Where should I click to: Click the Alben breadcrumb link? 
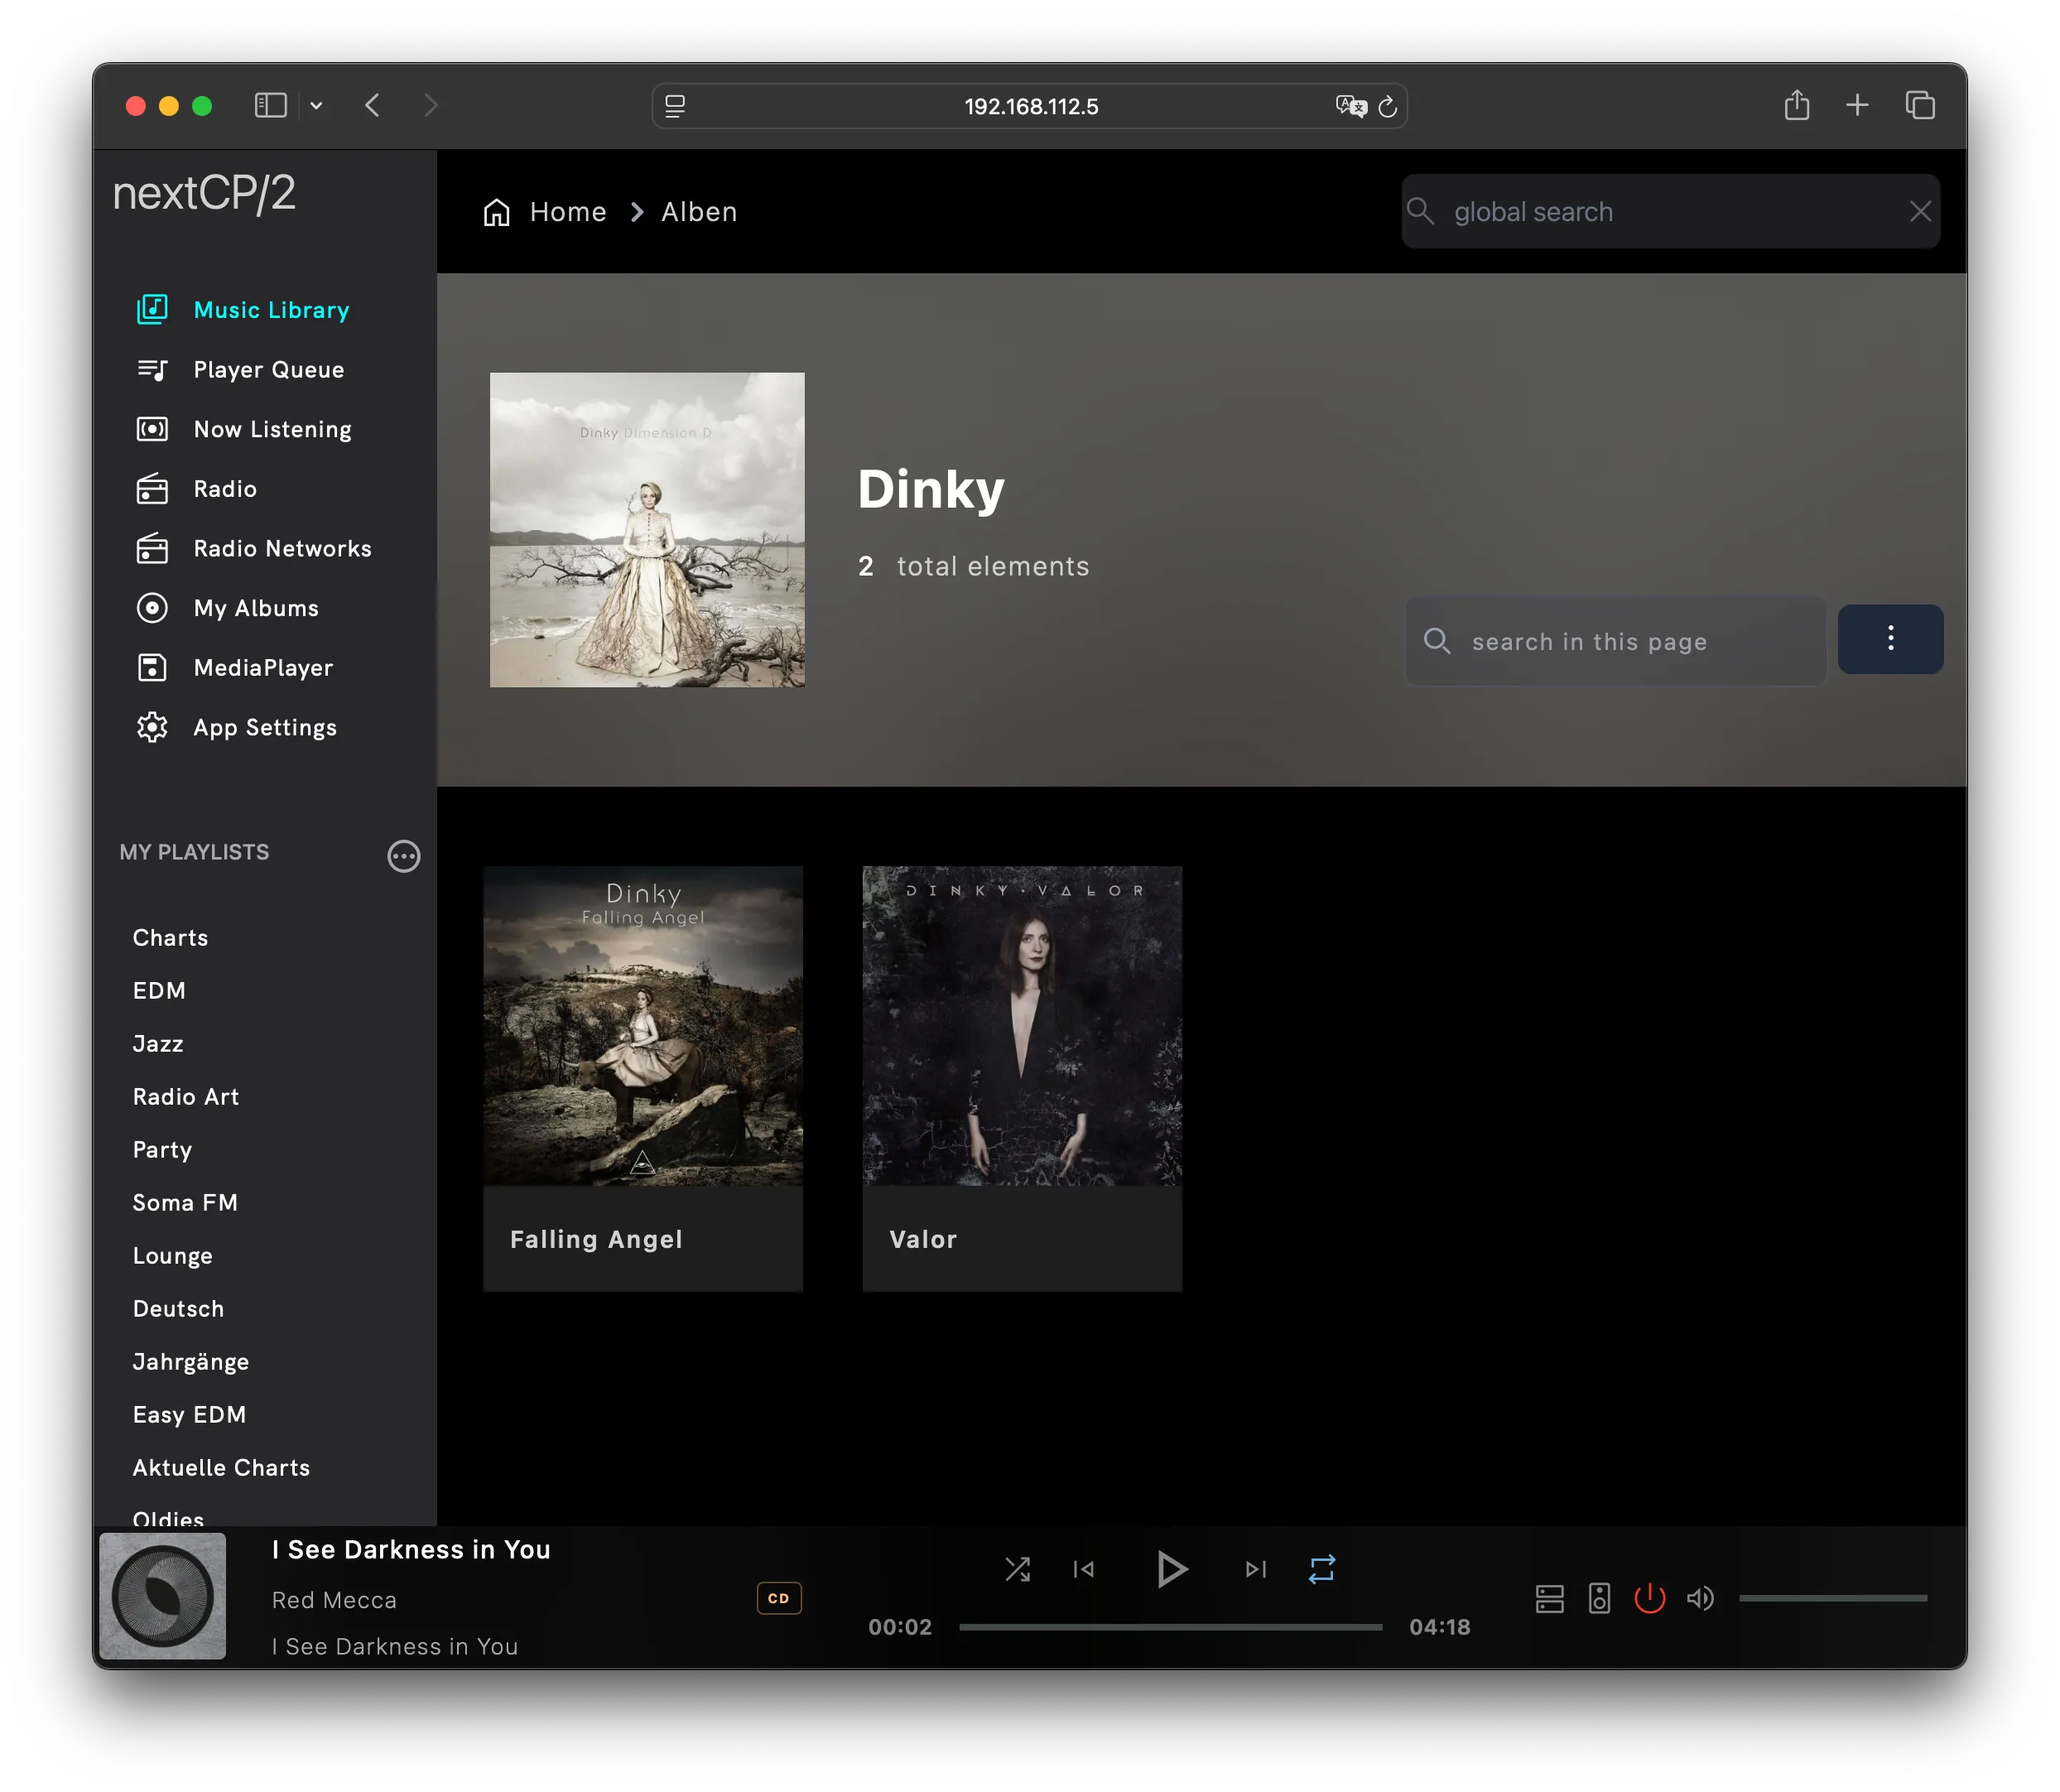[699, 212]
